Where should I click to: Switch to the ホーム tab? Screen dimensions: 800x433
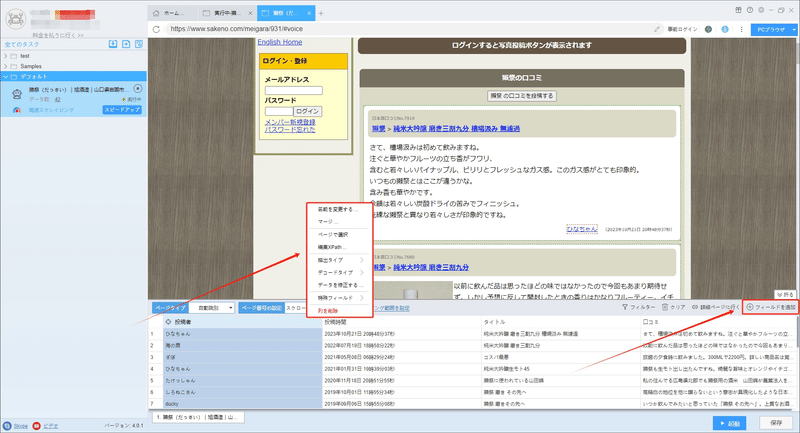click(172, 13)
